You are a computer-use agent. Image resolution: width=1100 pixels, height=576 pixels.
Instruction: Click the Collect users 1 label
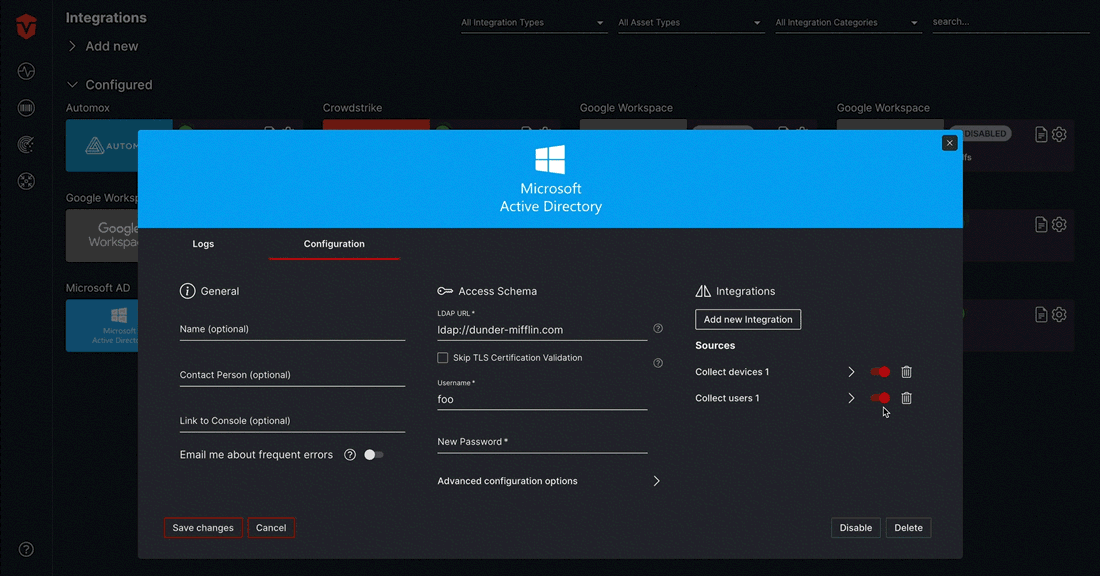click(x=727, y=398)
